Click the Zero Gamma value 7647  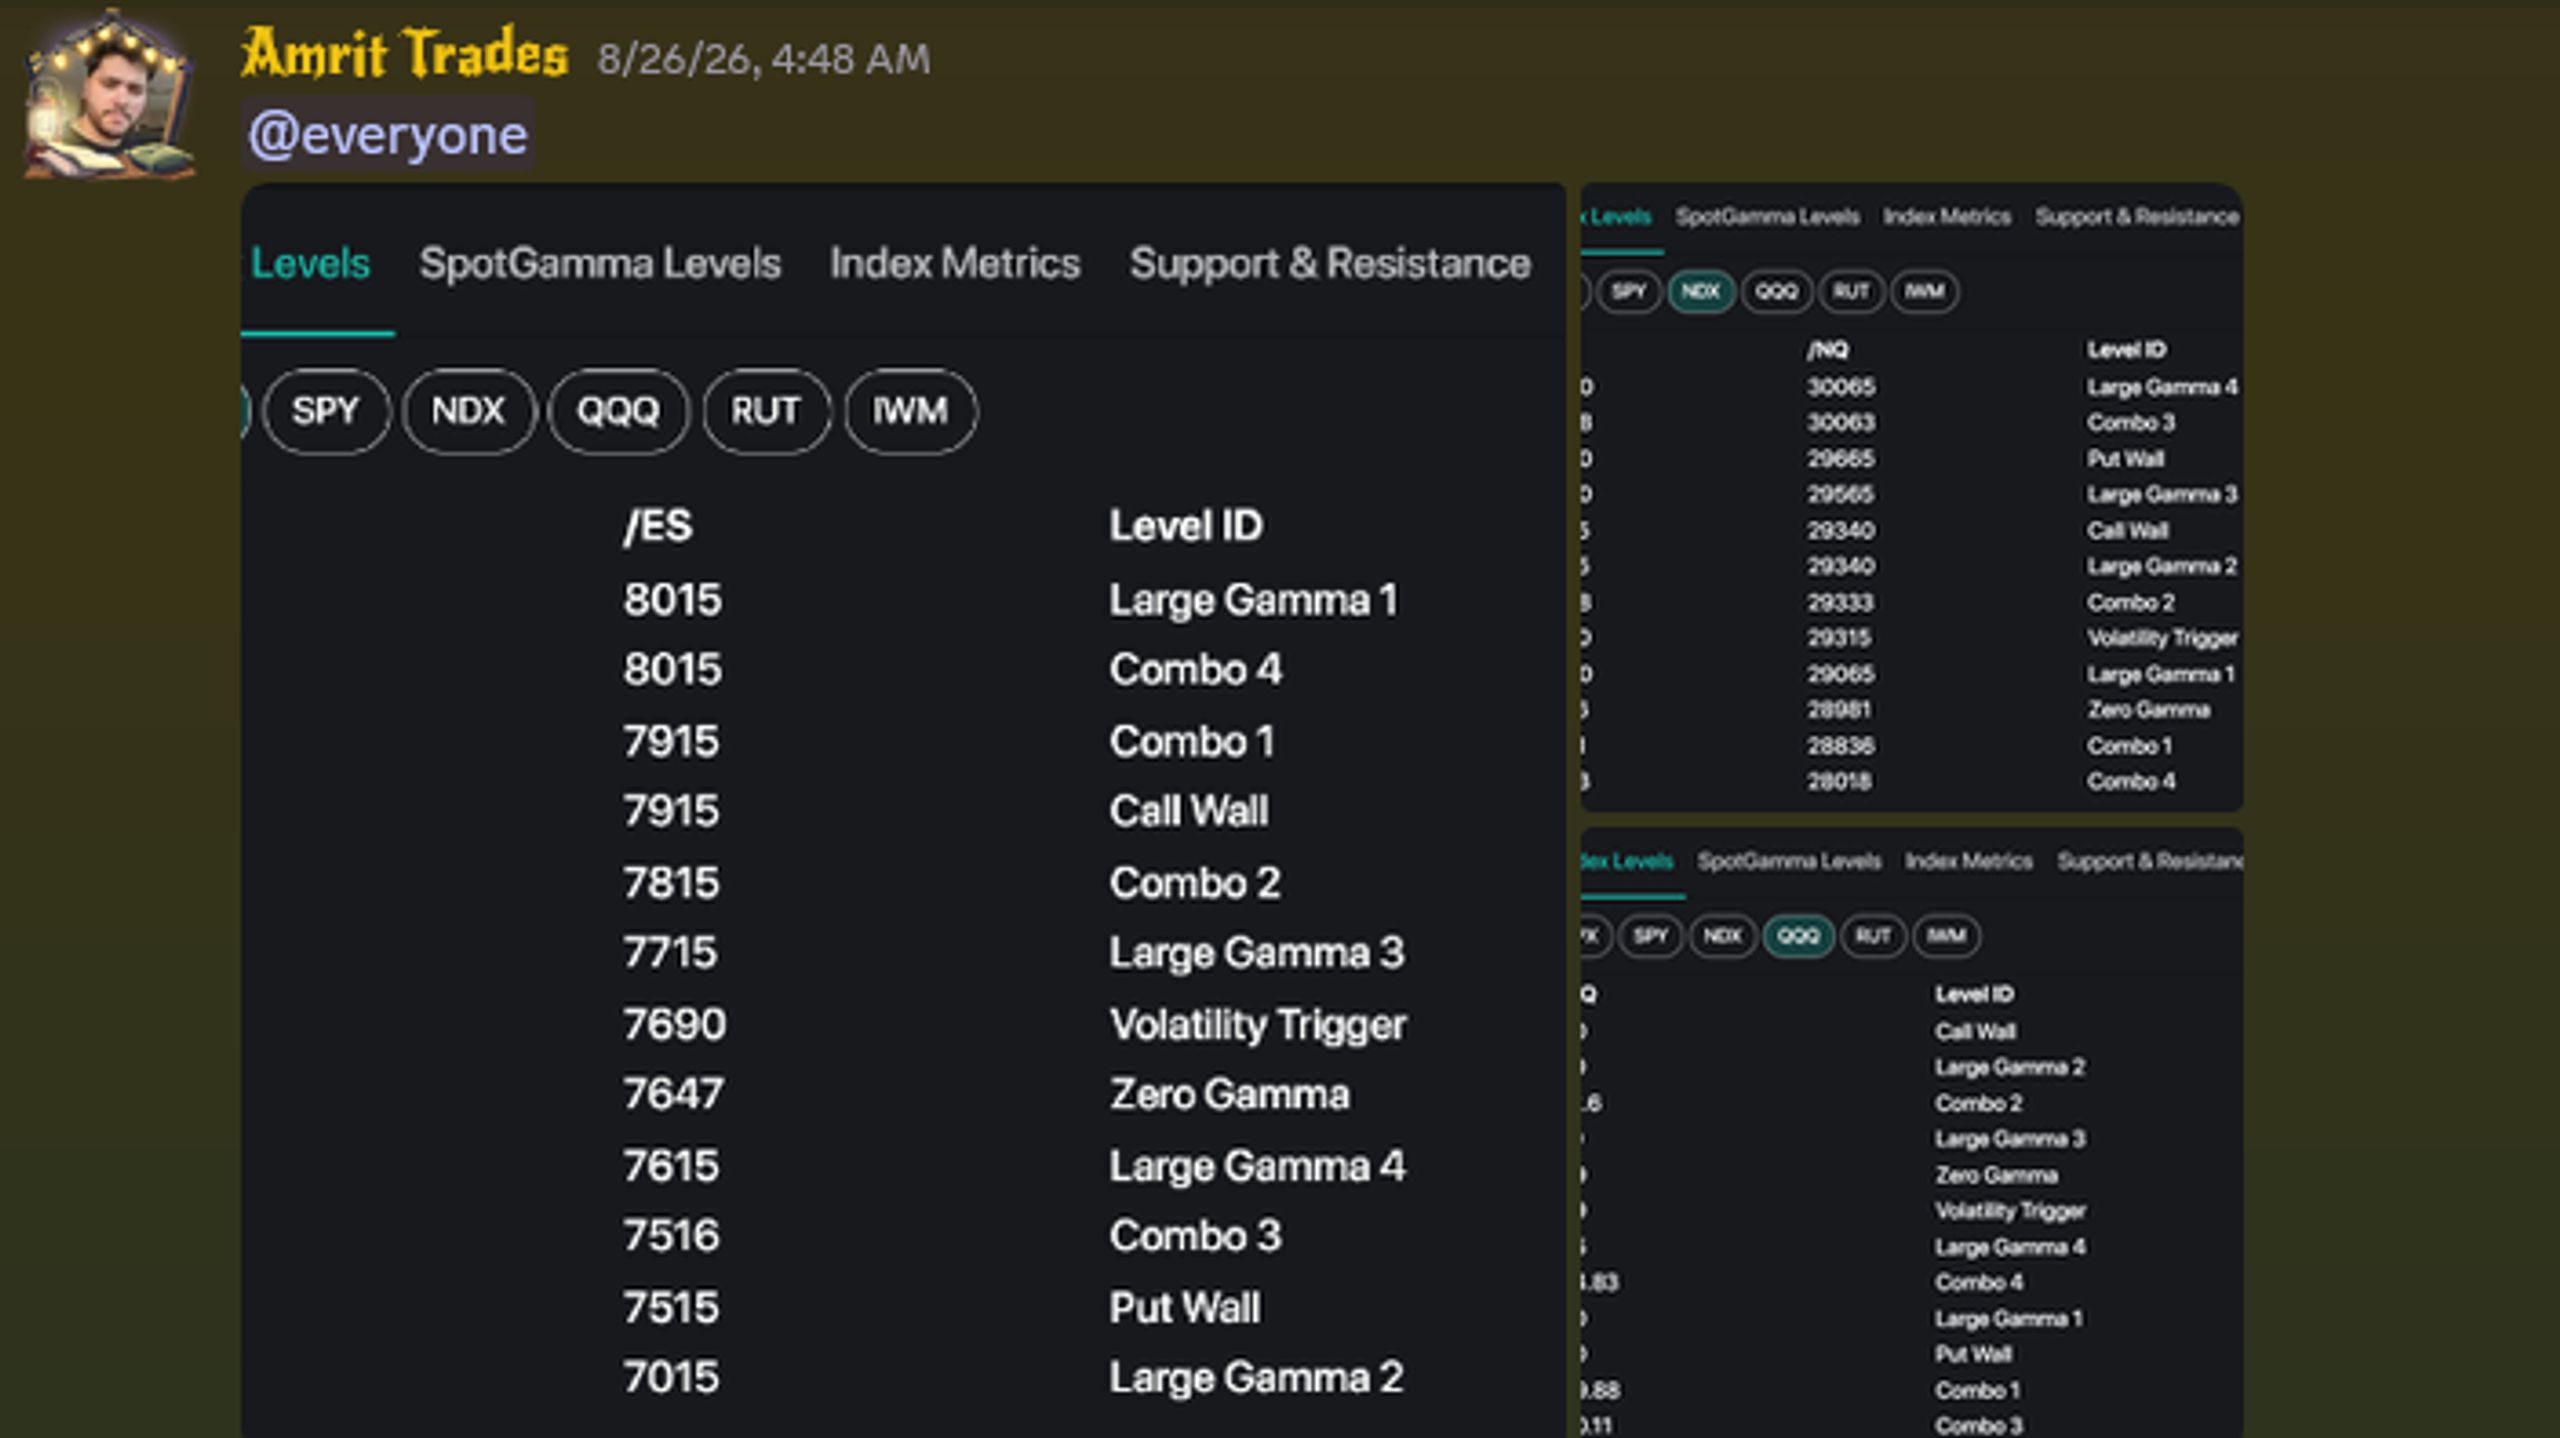click(x=673, y=1094)
